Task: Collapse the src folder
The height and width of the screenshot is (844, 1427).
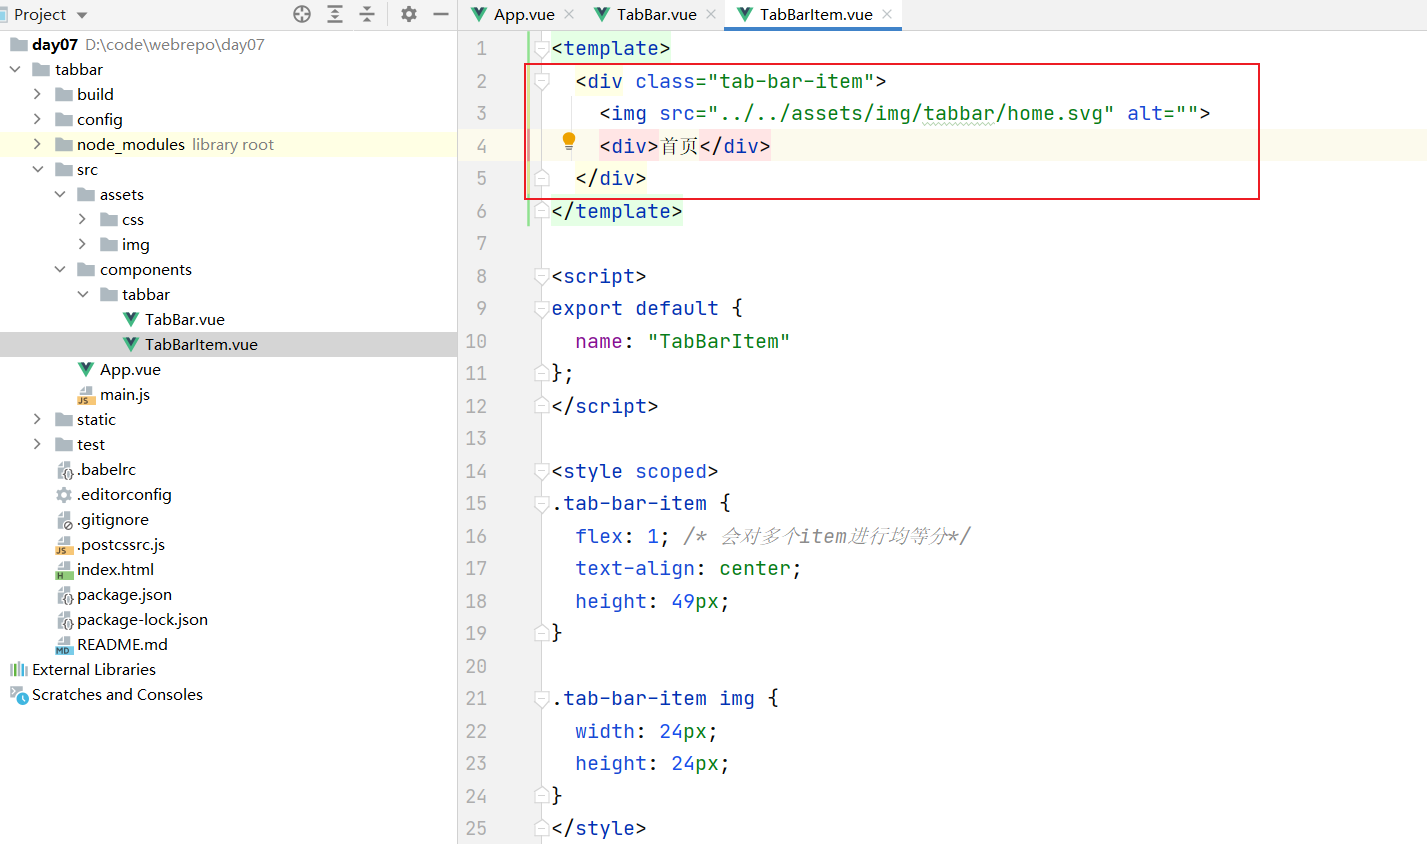Action: click(x=37, y=169)
